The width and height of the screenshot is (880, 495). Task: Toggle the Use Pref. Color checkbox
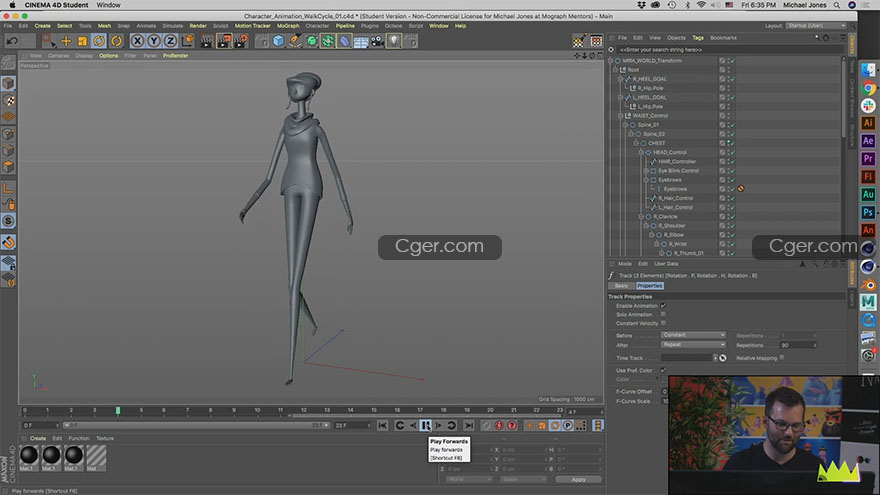tap(663, 370)
